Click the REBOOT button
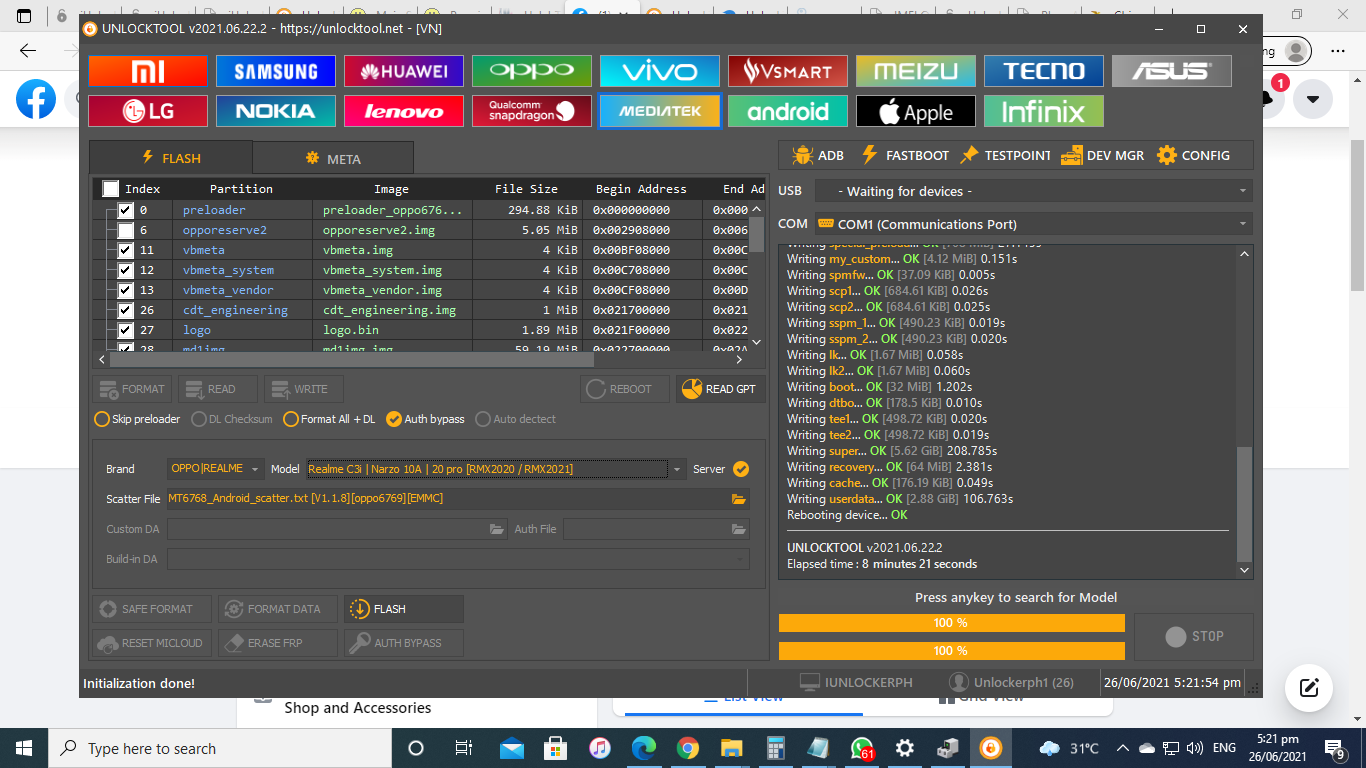 pyautogui.click(x=625, y=389)
